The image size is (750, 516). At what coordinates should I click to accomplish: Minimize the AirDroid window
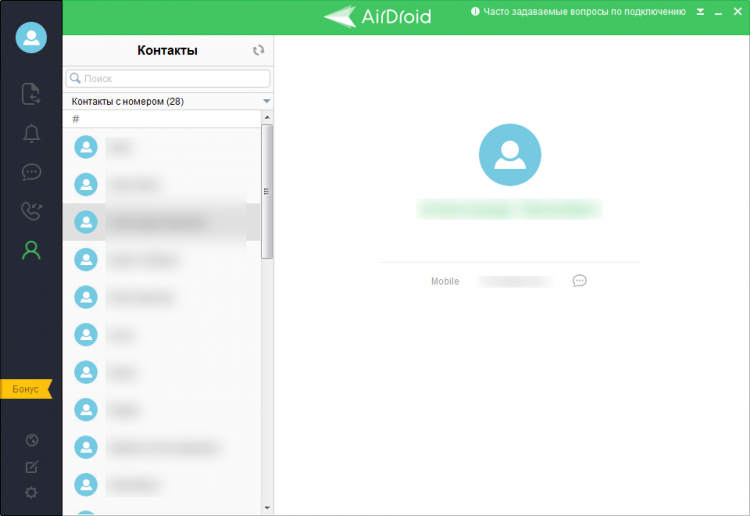pyautogui.click(x=718, y=12)
